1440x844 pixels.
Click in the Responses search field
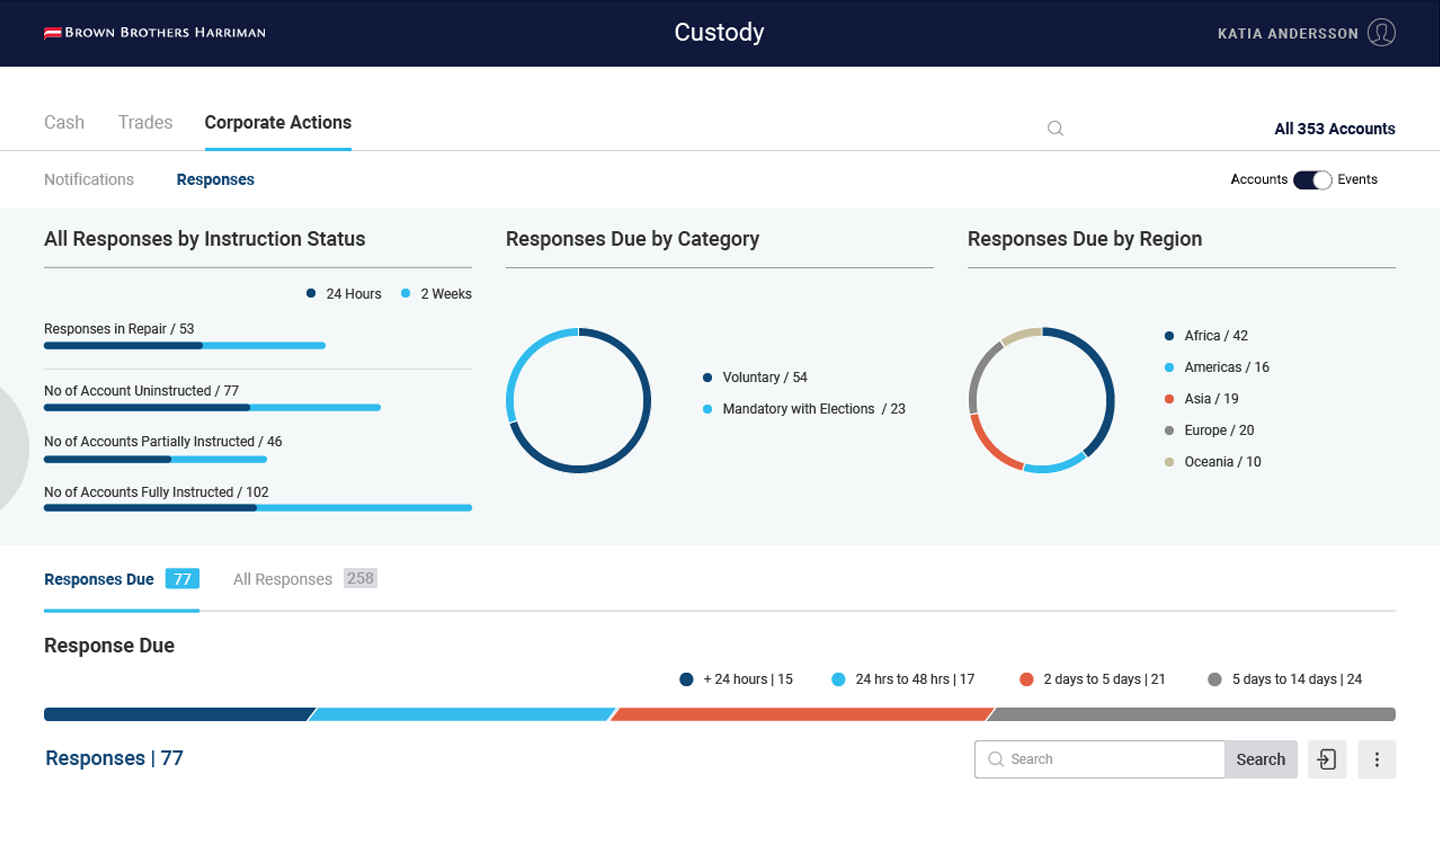pos(1100,759)
